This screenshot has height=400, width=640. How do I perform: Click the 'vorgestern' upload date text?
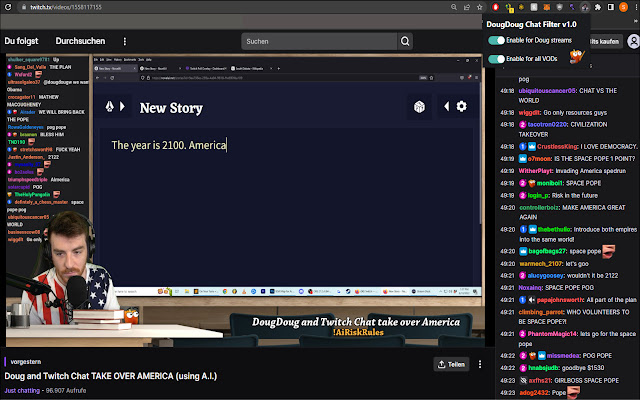click(x=25, y=362)
